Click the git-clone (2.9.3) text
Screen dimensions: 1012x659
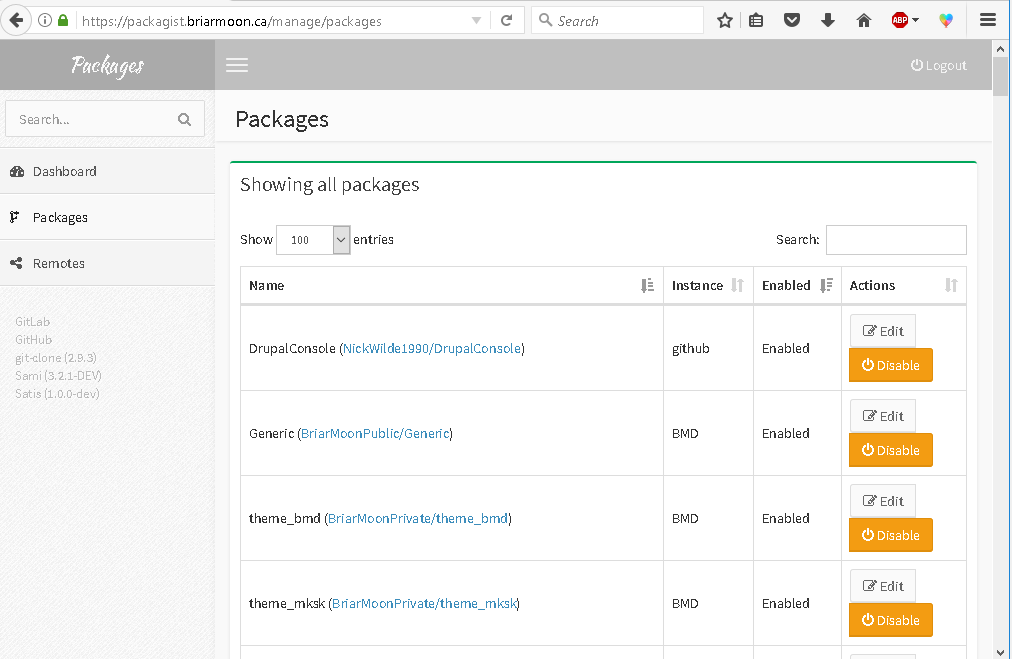click(x=56, y=358)
